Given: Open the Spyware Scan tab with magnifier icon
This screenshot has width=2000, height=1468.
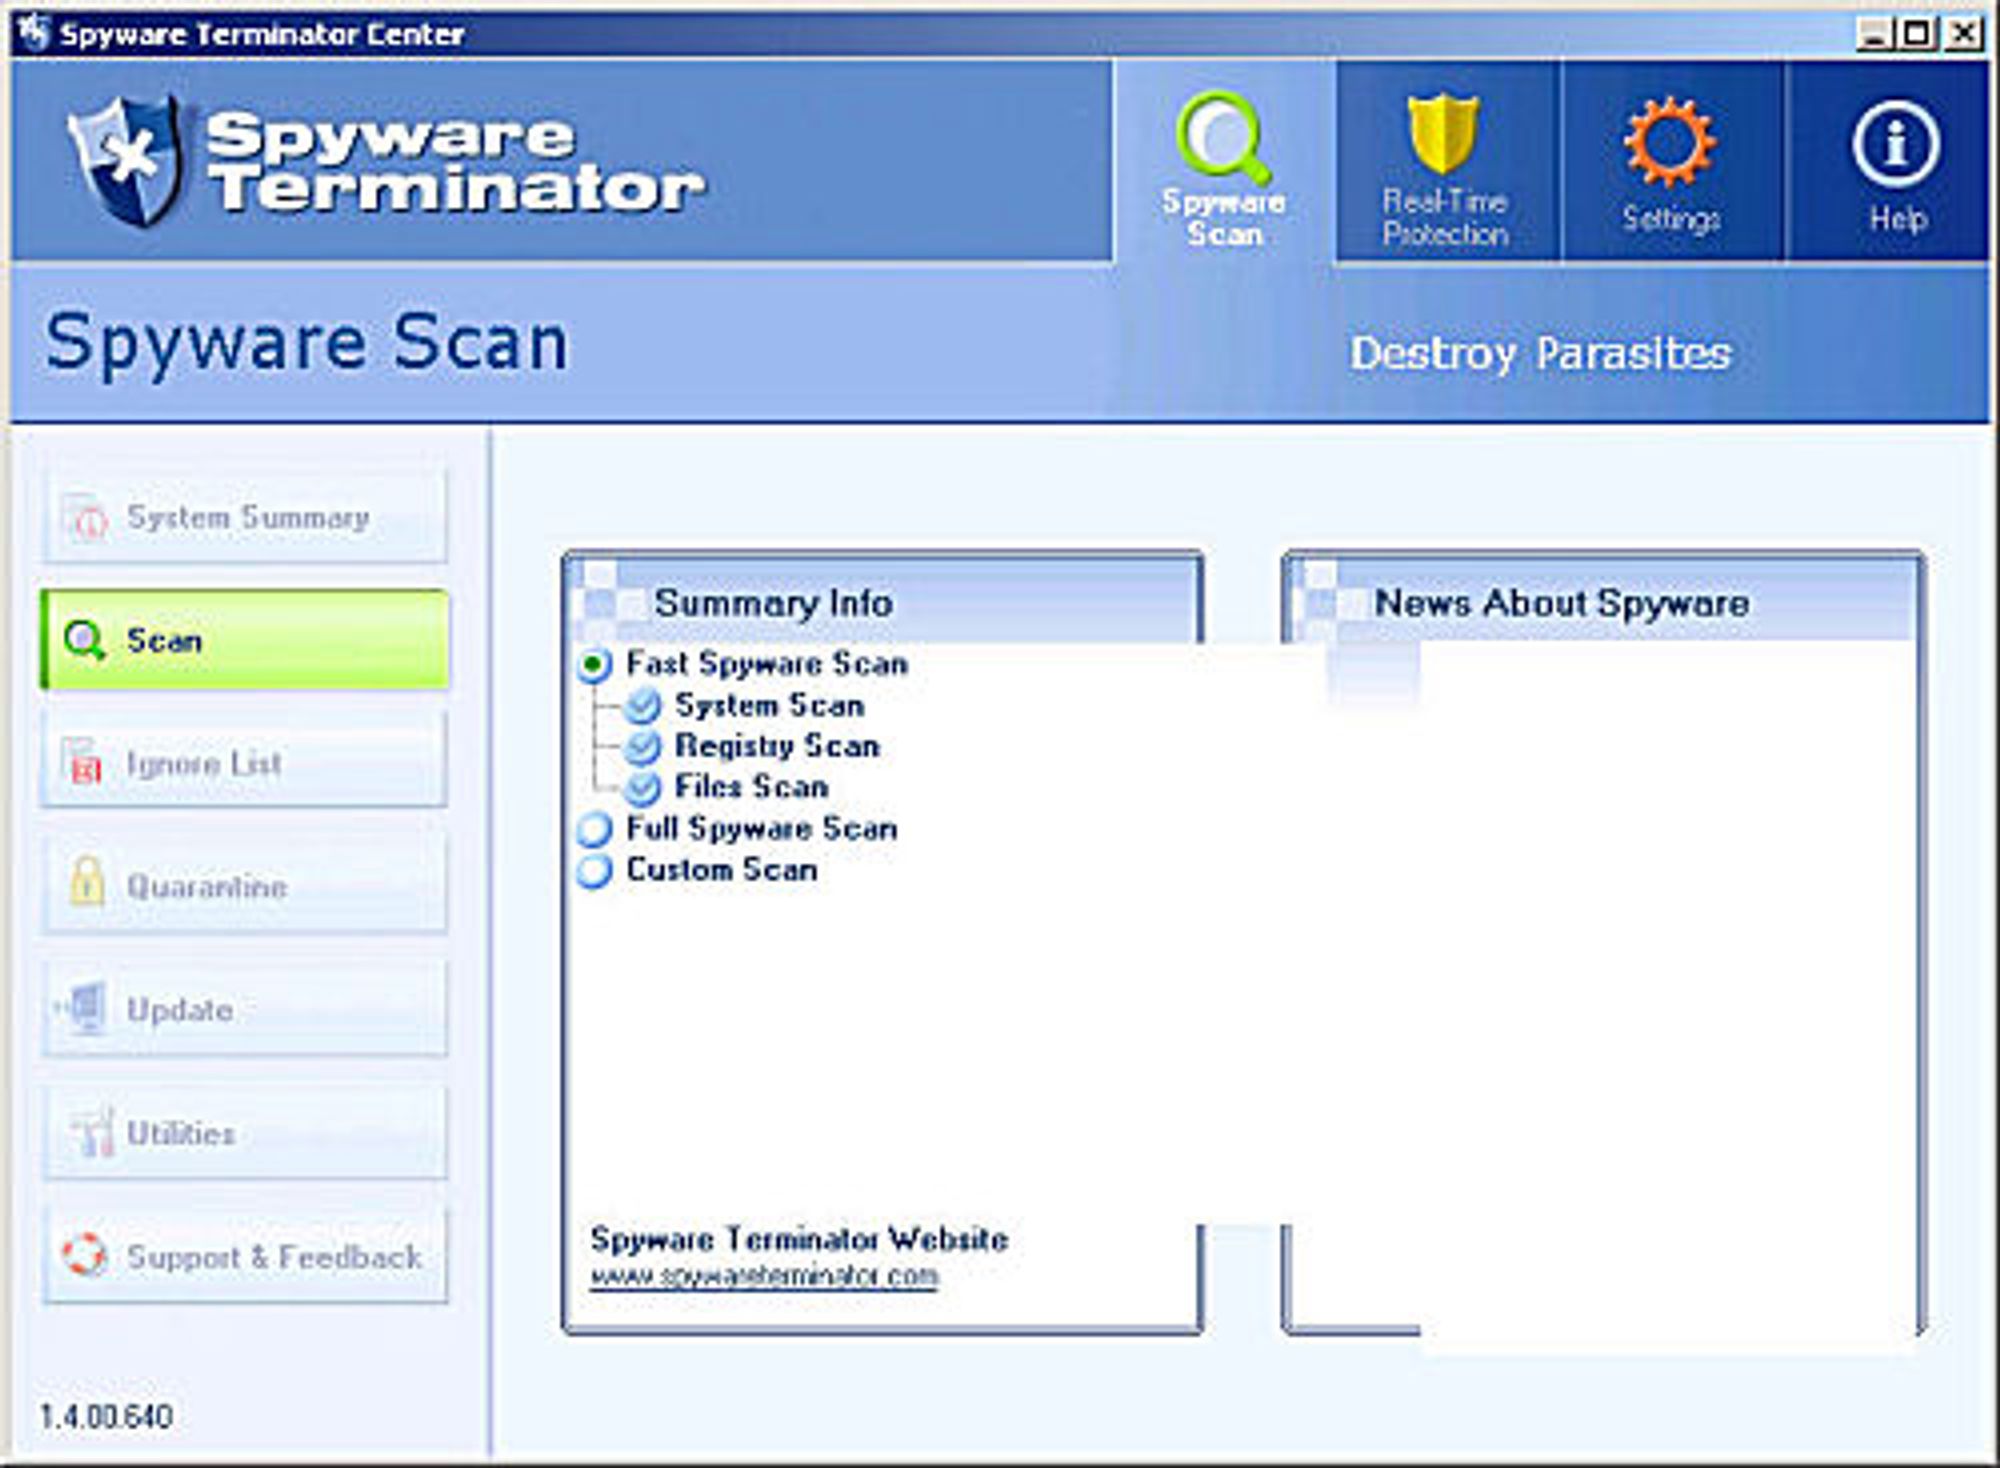Looking at the screenshot, I should tap(1224, 163).
